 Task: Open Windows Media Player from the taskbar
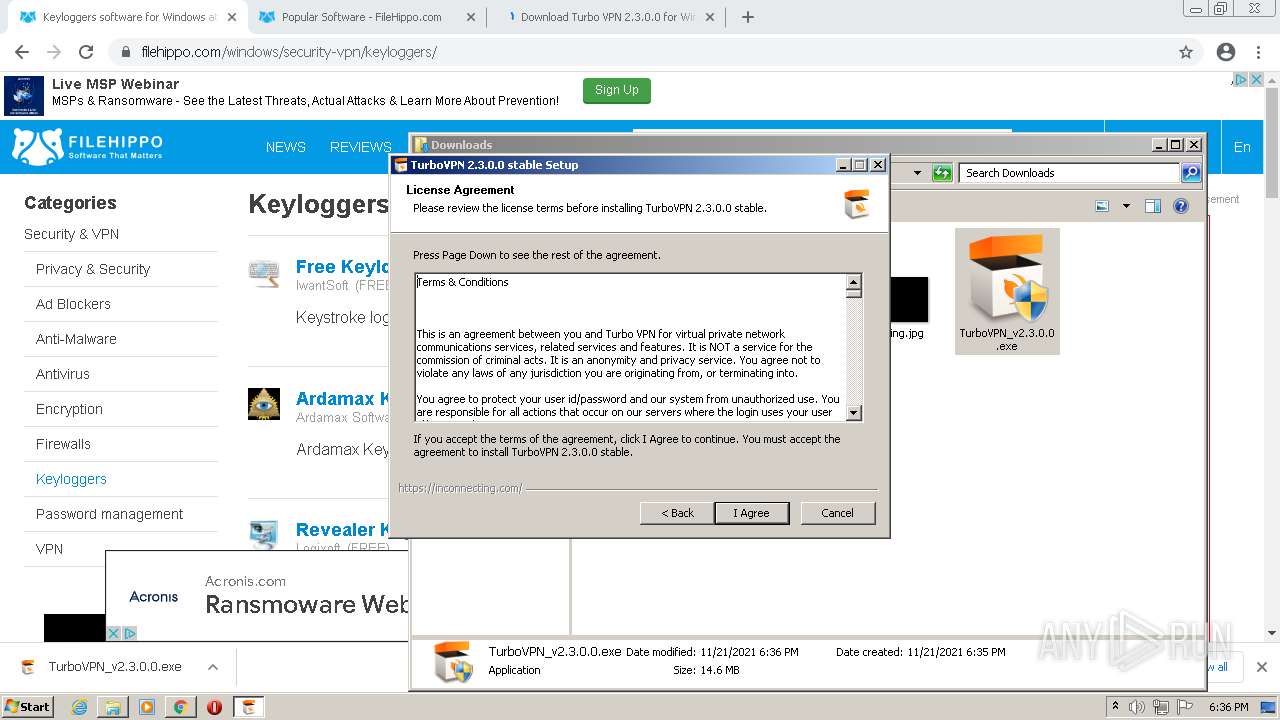click(x=147, y=707)
